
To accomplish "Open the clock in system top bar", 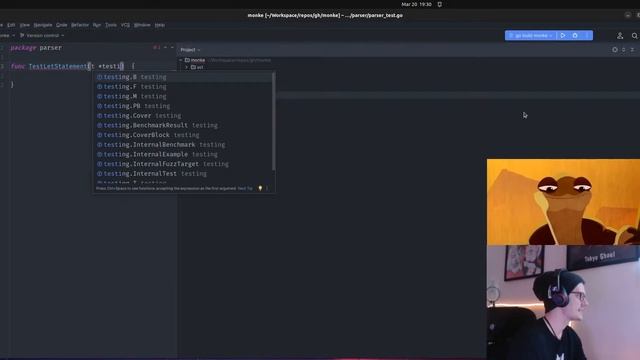I will [x=416, y=4].
